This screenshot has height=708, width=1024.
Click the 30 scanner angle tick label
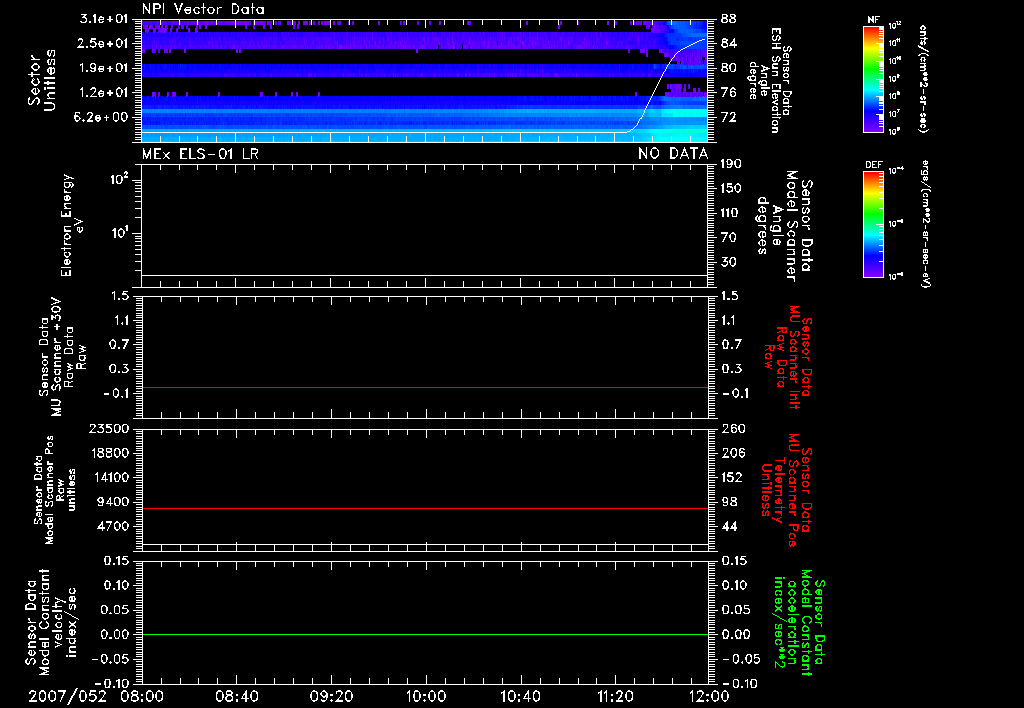point(729,262)
